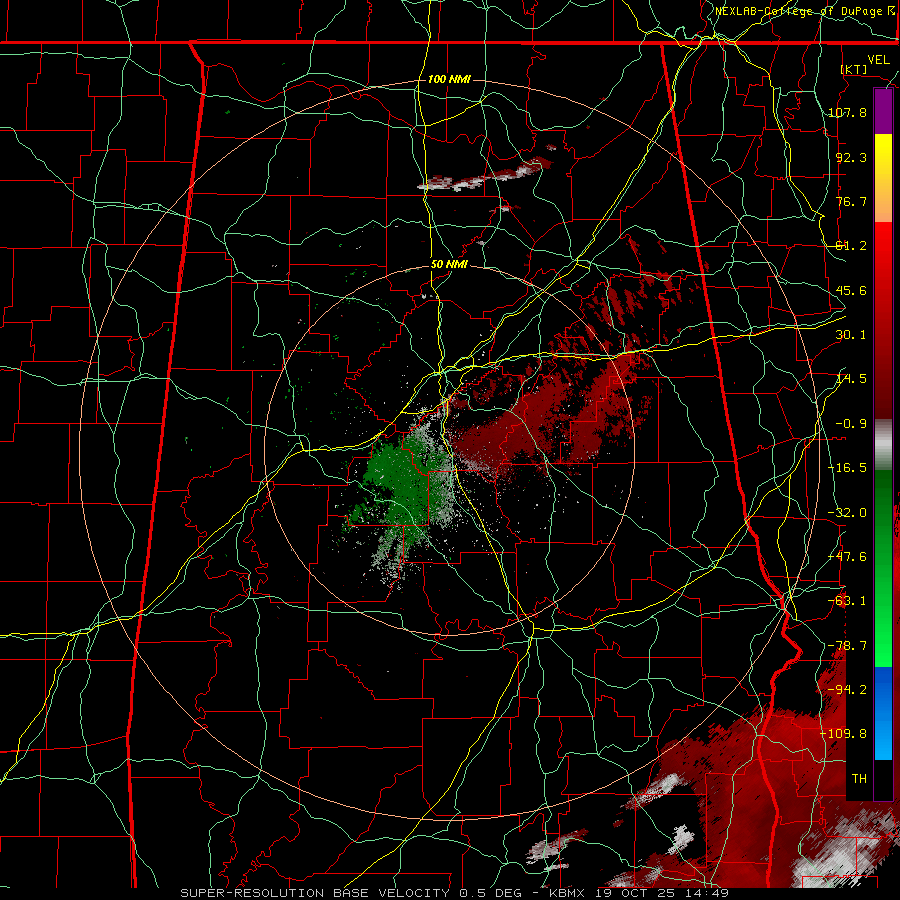Viewport: 900px width, 900px height.
Task: Click the blue segment of the velocity color bar
Action: click(883, 713)
